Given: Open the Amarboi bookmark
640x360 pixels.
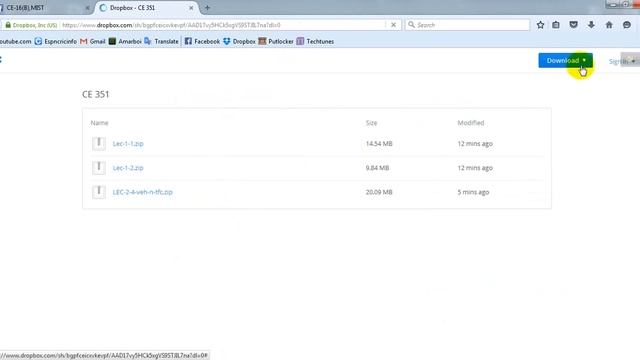Looking at the screenshot, I should pos(125,41).
